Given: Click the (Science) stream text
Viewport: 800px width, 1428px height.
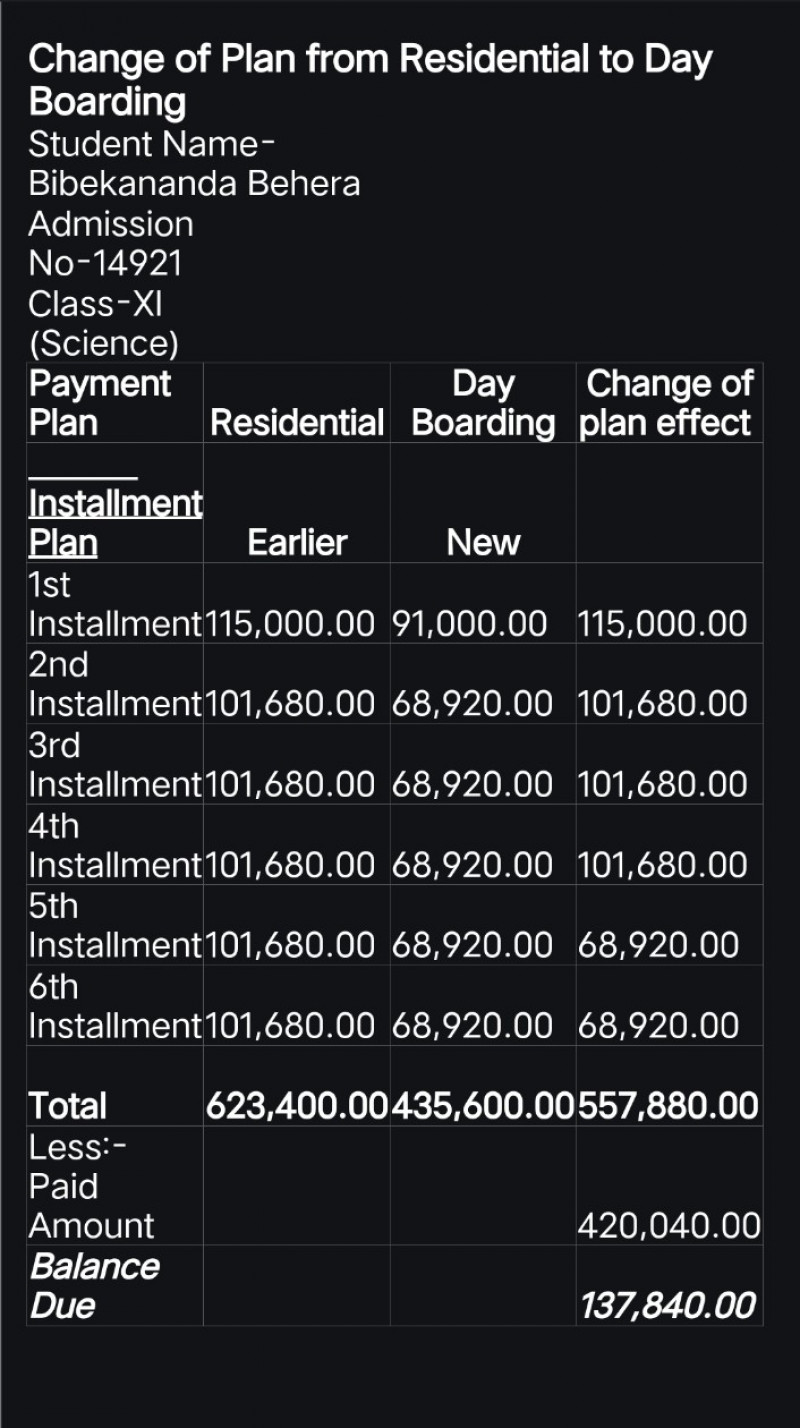Looking at the screenshot, I should coord(103,343).
